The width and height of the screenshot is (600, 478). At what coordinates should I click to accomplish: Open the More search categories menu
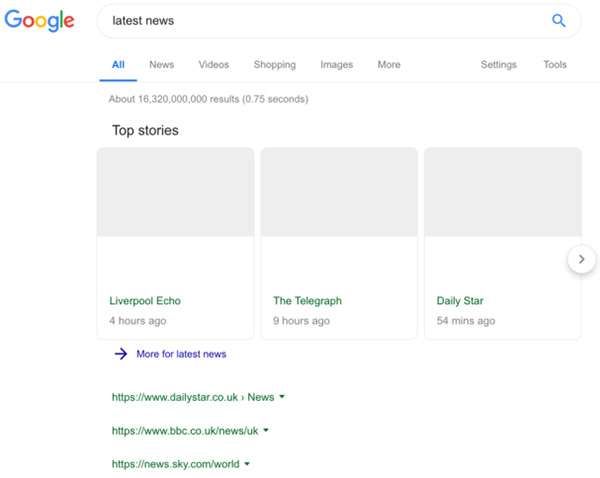coord(389,65)
